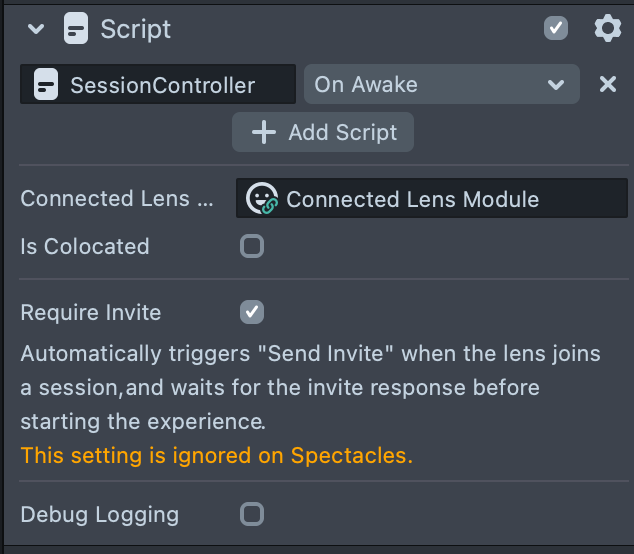Enable the Is Colocated checkbox
This screenshot has height=554, width=634.
pyautogui.click(x=252, y=246)
